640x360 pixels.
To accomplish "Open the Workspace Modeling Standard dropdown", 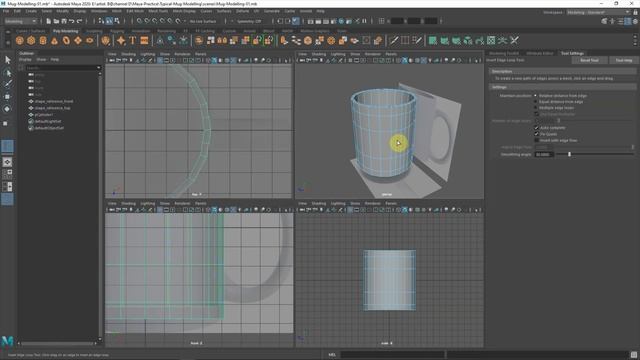I will pos(598,12).
